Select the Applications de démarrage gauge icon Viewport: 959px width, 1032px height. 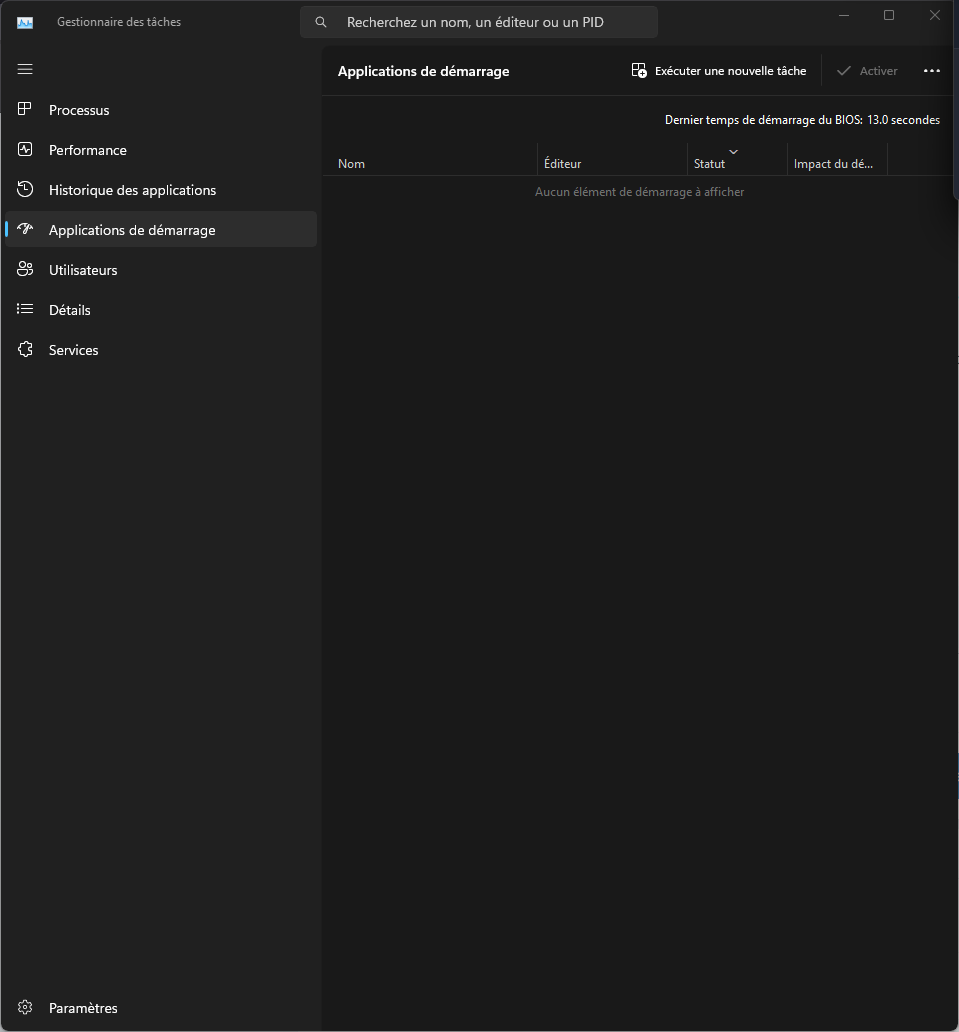point(26,230)
